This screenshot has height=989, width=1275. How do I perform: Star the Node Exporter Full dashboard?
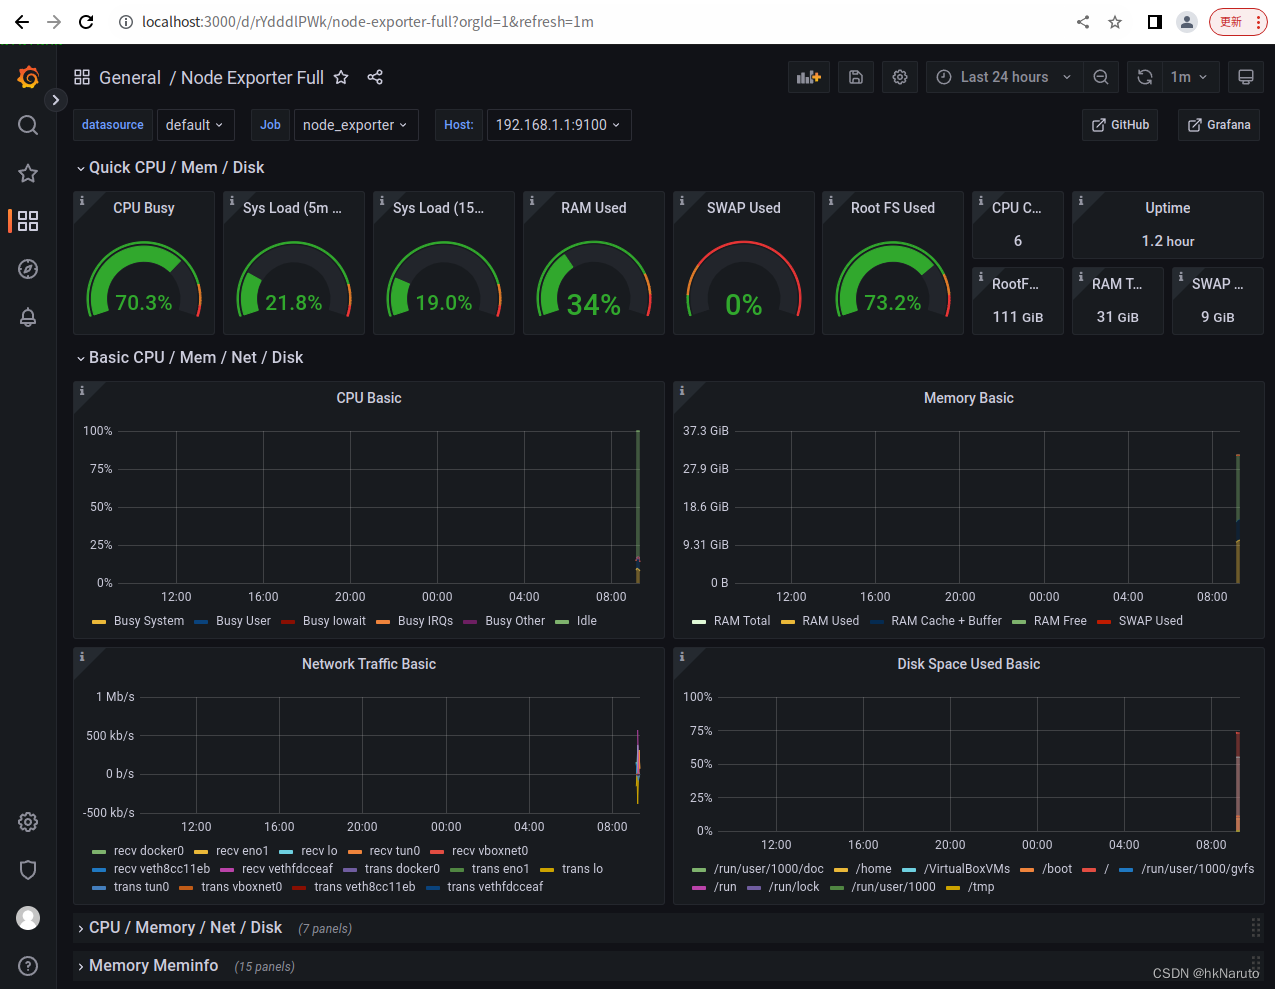341,76
